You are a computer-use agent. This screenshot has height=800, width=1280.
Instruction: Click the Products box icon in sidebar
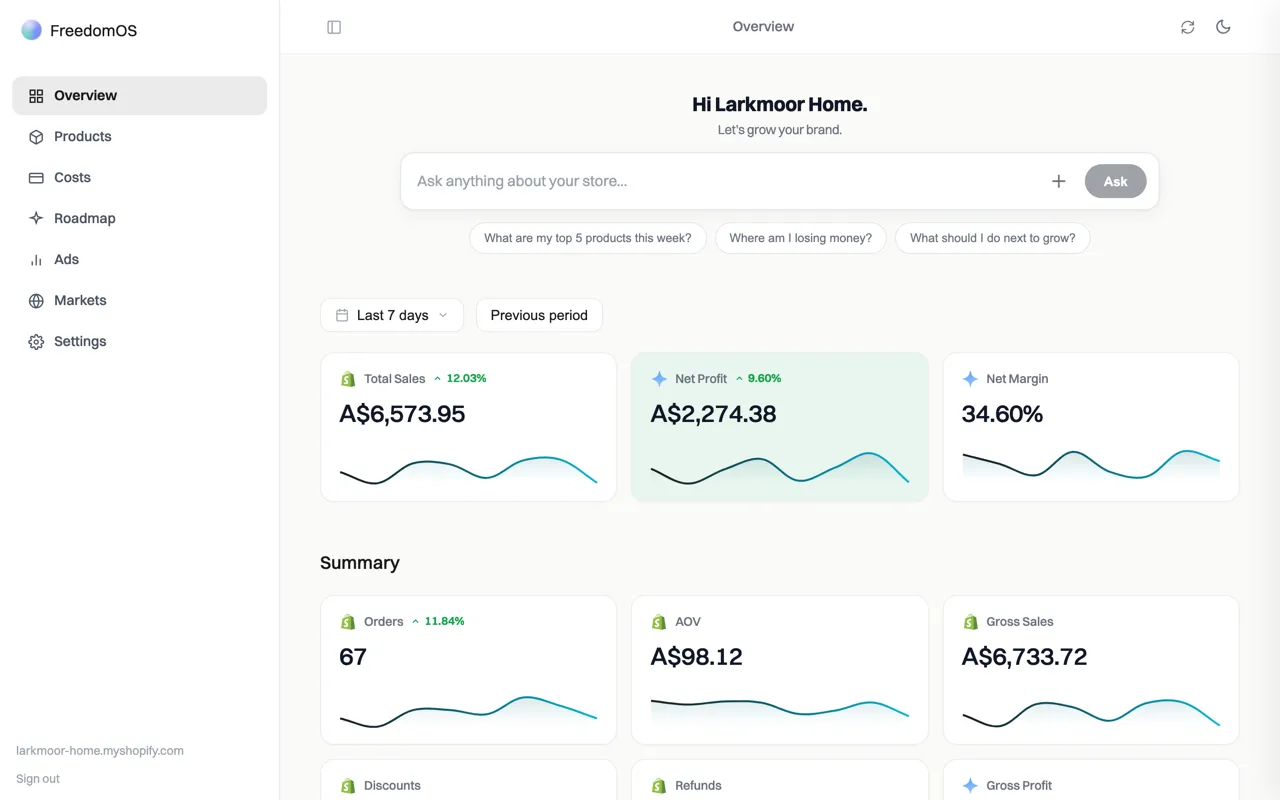click(x=36, y=137)
